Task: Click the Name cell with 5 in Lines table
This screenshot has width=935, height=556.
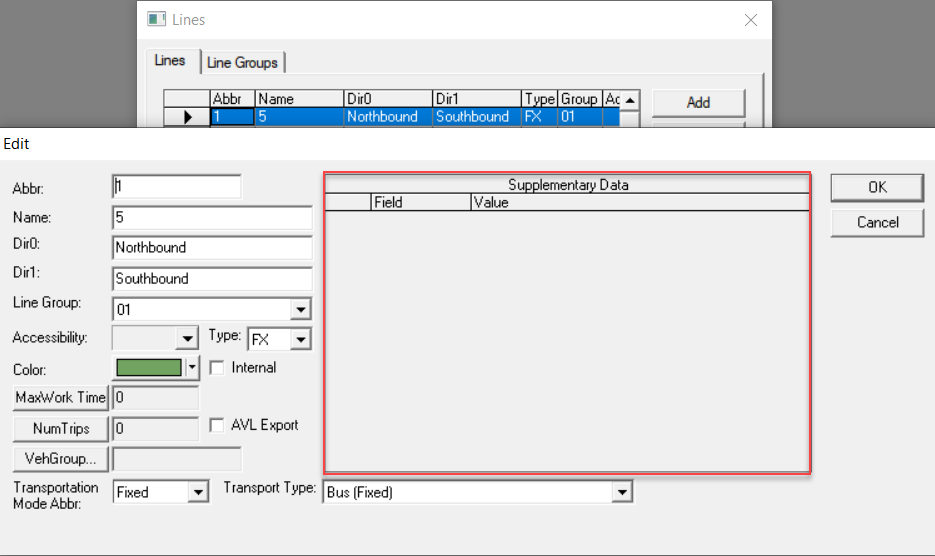Action: [x=299, y=117]
